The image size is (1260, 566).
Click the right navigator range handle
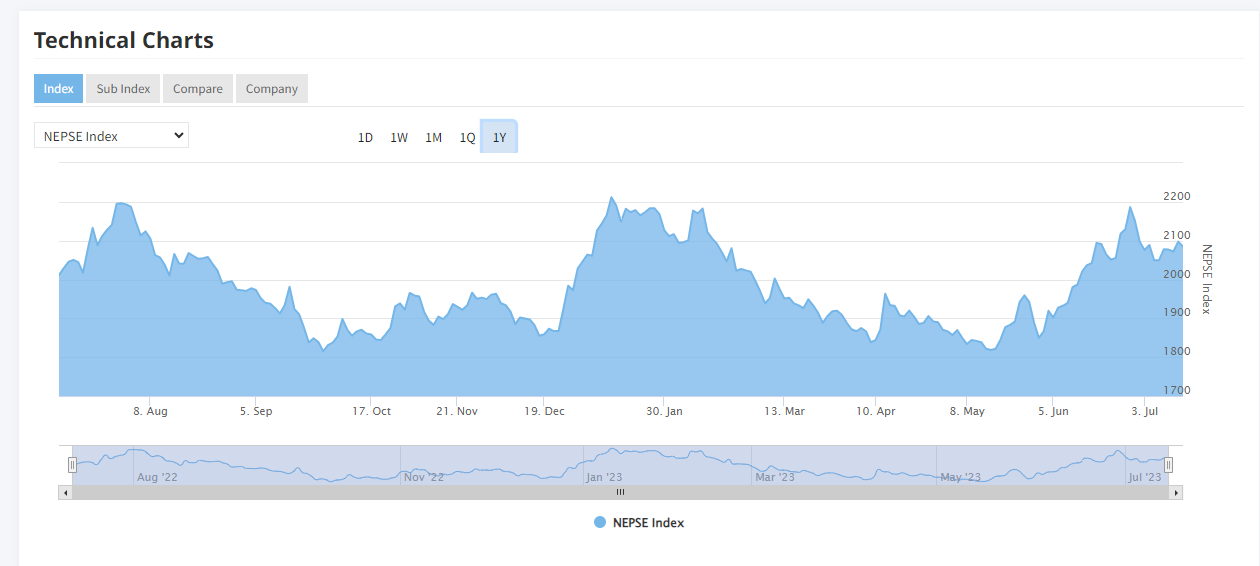click(x=1168, y=465)
